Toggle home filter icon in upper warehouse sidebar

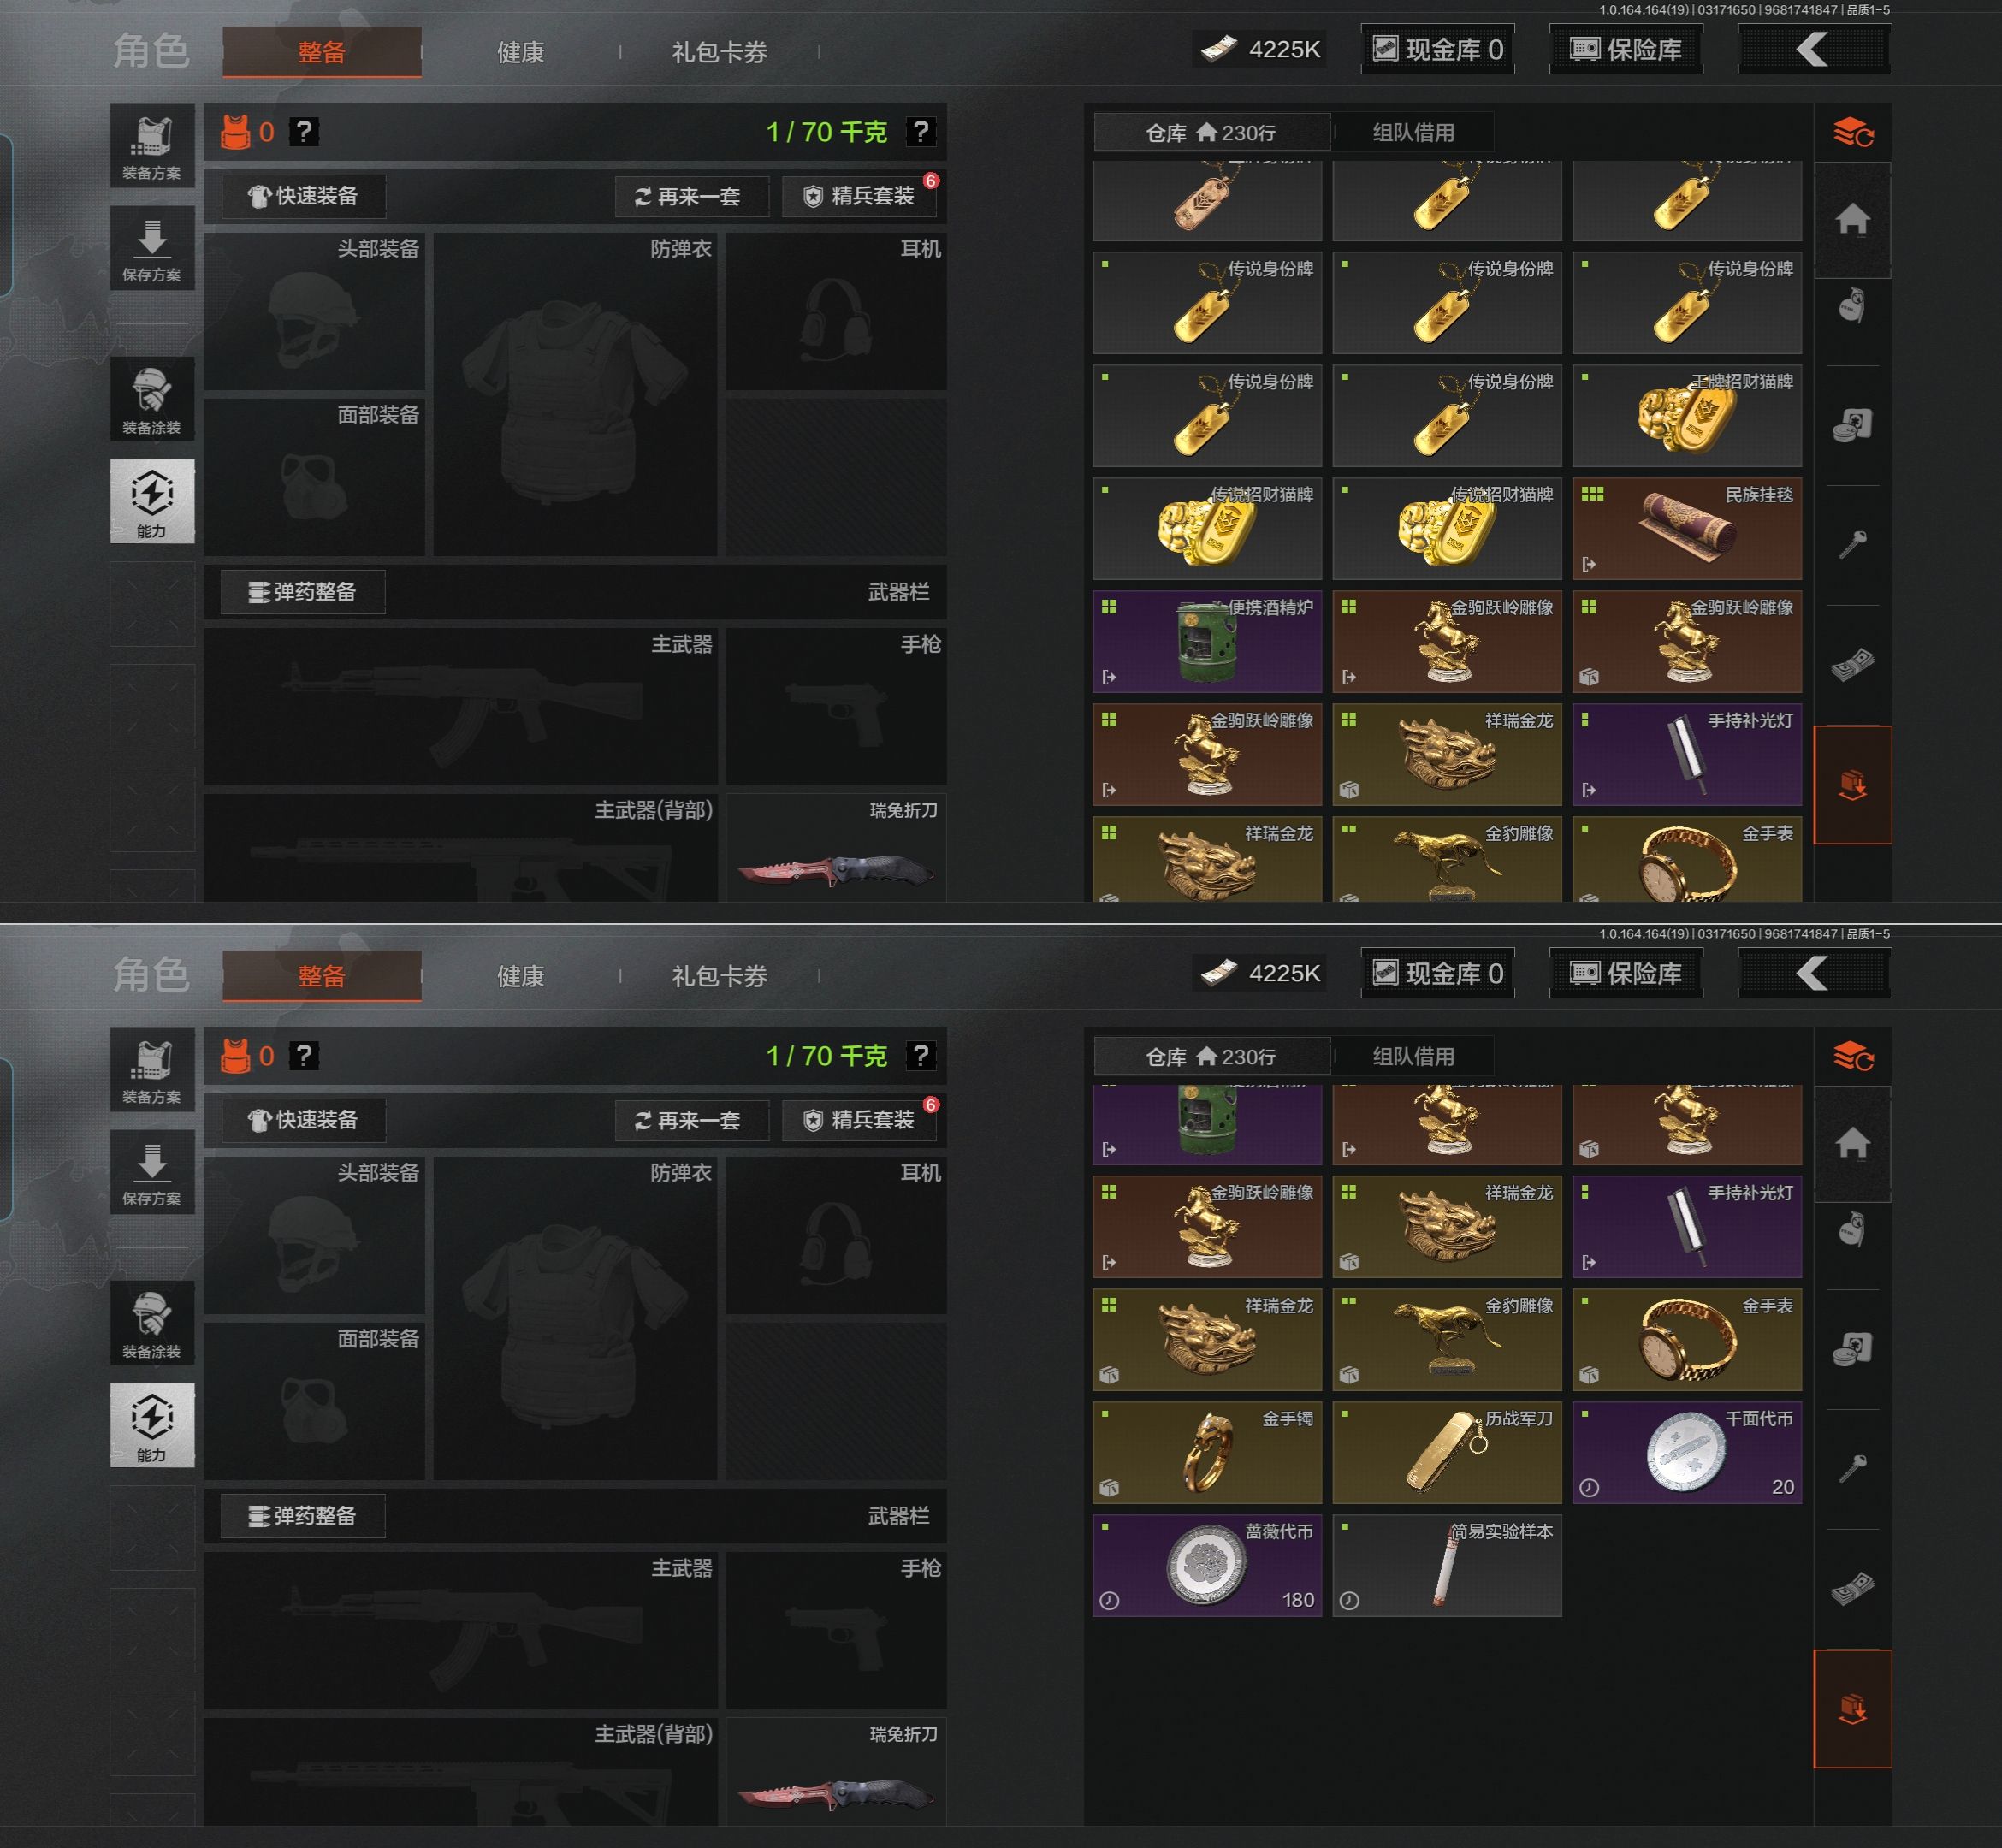tap(1852, 219)
